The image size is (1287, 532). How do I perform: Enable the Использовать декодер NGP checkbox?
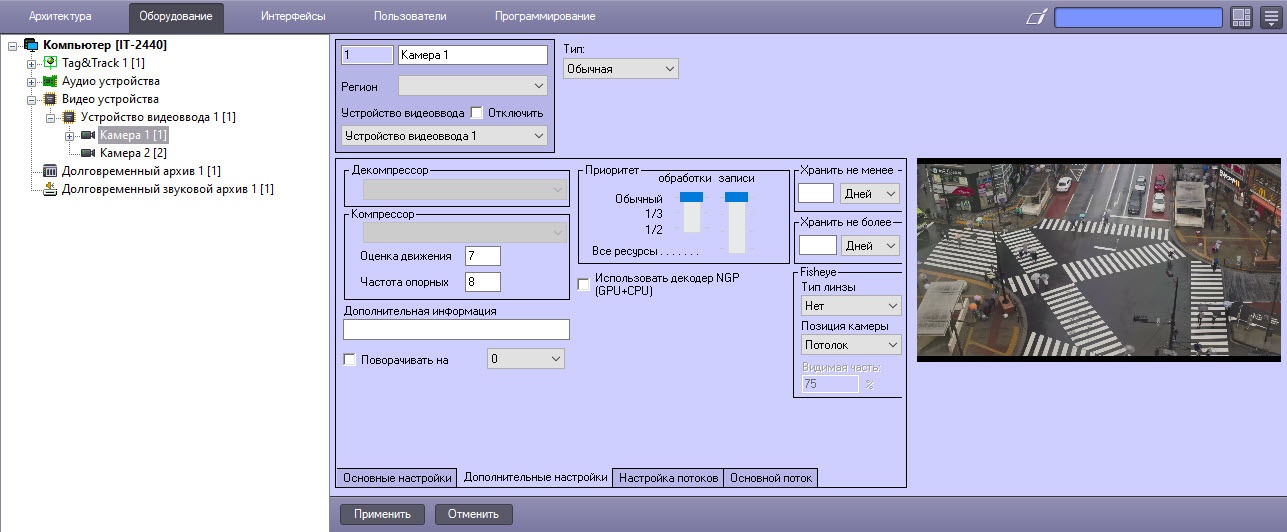[x=584, y=285]
